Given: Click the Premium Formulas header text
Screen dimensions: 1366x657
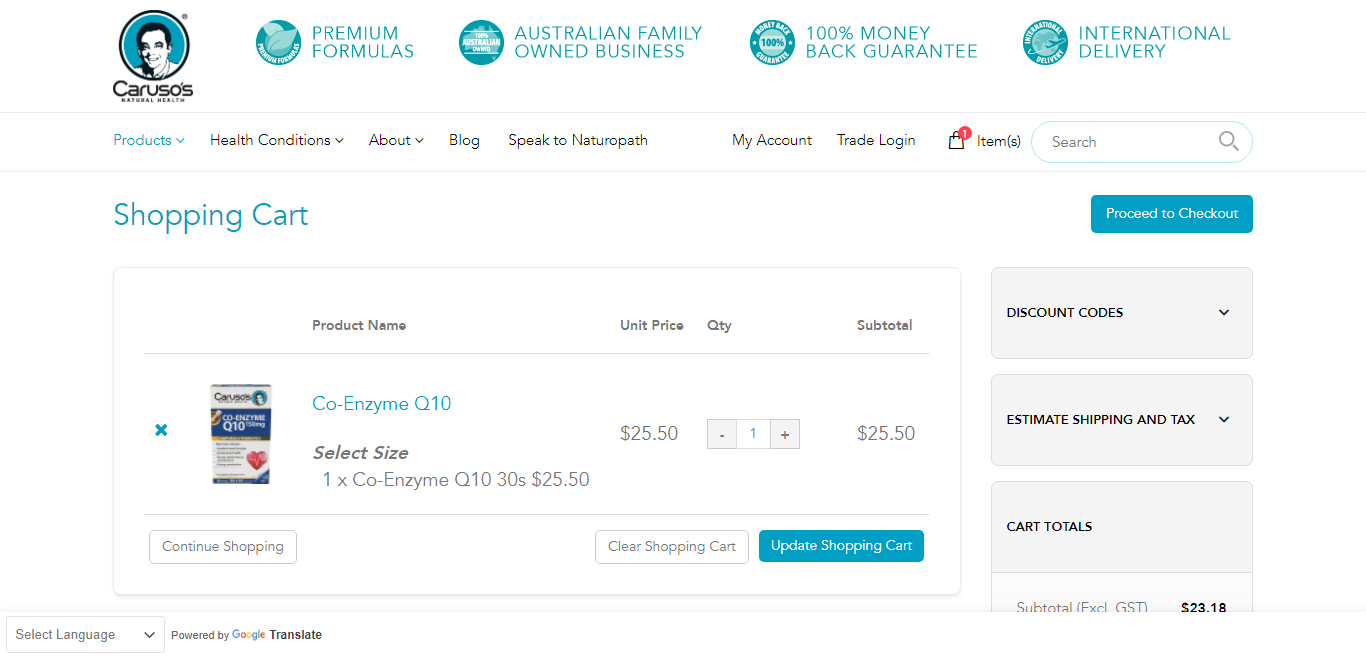Looking at the screenshot, I should (363, 42).
